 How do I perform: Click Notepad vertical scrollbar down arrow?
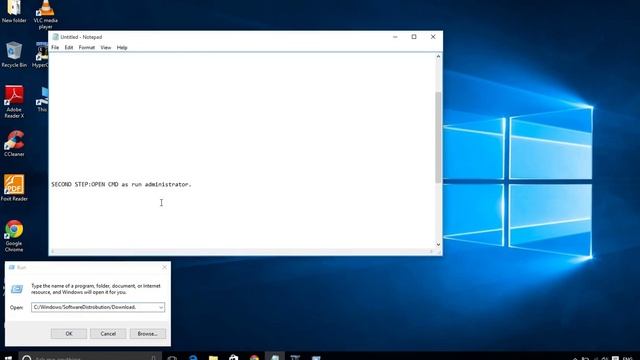click(x=438, y=244)
